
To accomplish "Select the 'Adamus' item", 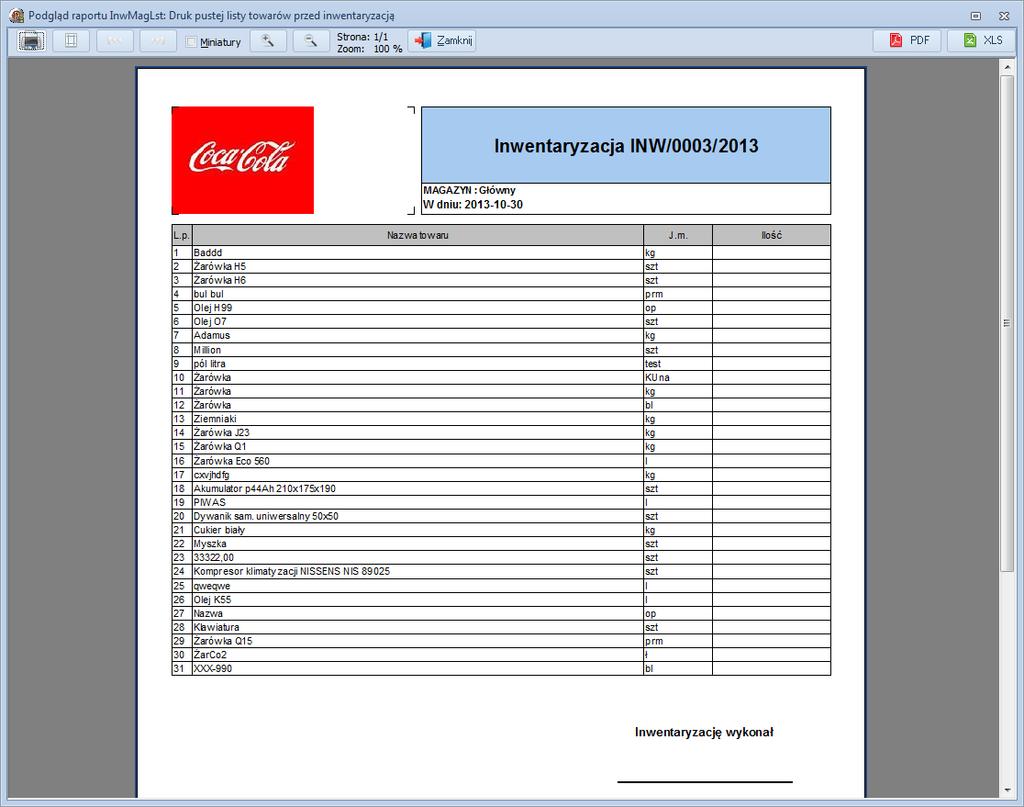I will (x=212, y=335).
